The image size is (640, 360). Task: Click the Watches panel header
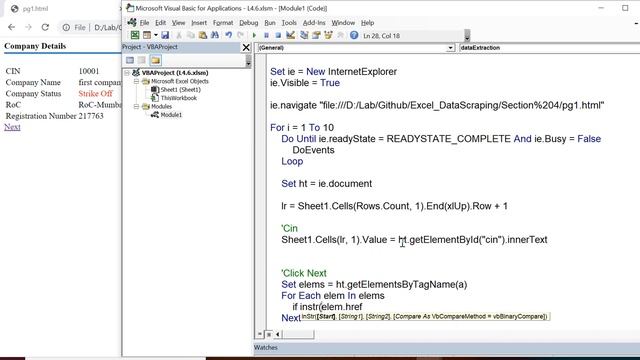[447, 348]
